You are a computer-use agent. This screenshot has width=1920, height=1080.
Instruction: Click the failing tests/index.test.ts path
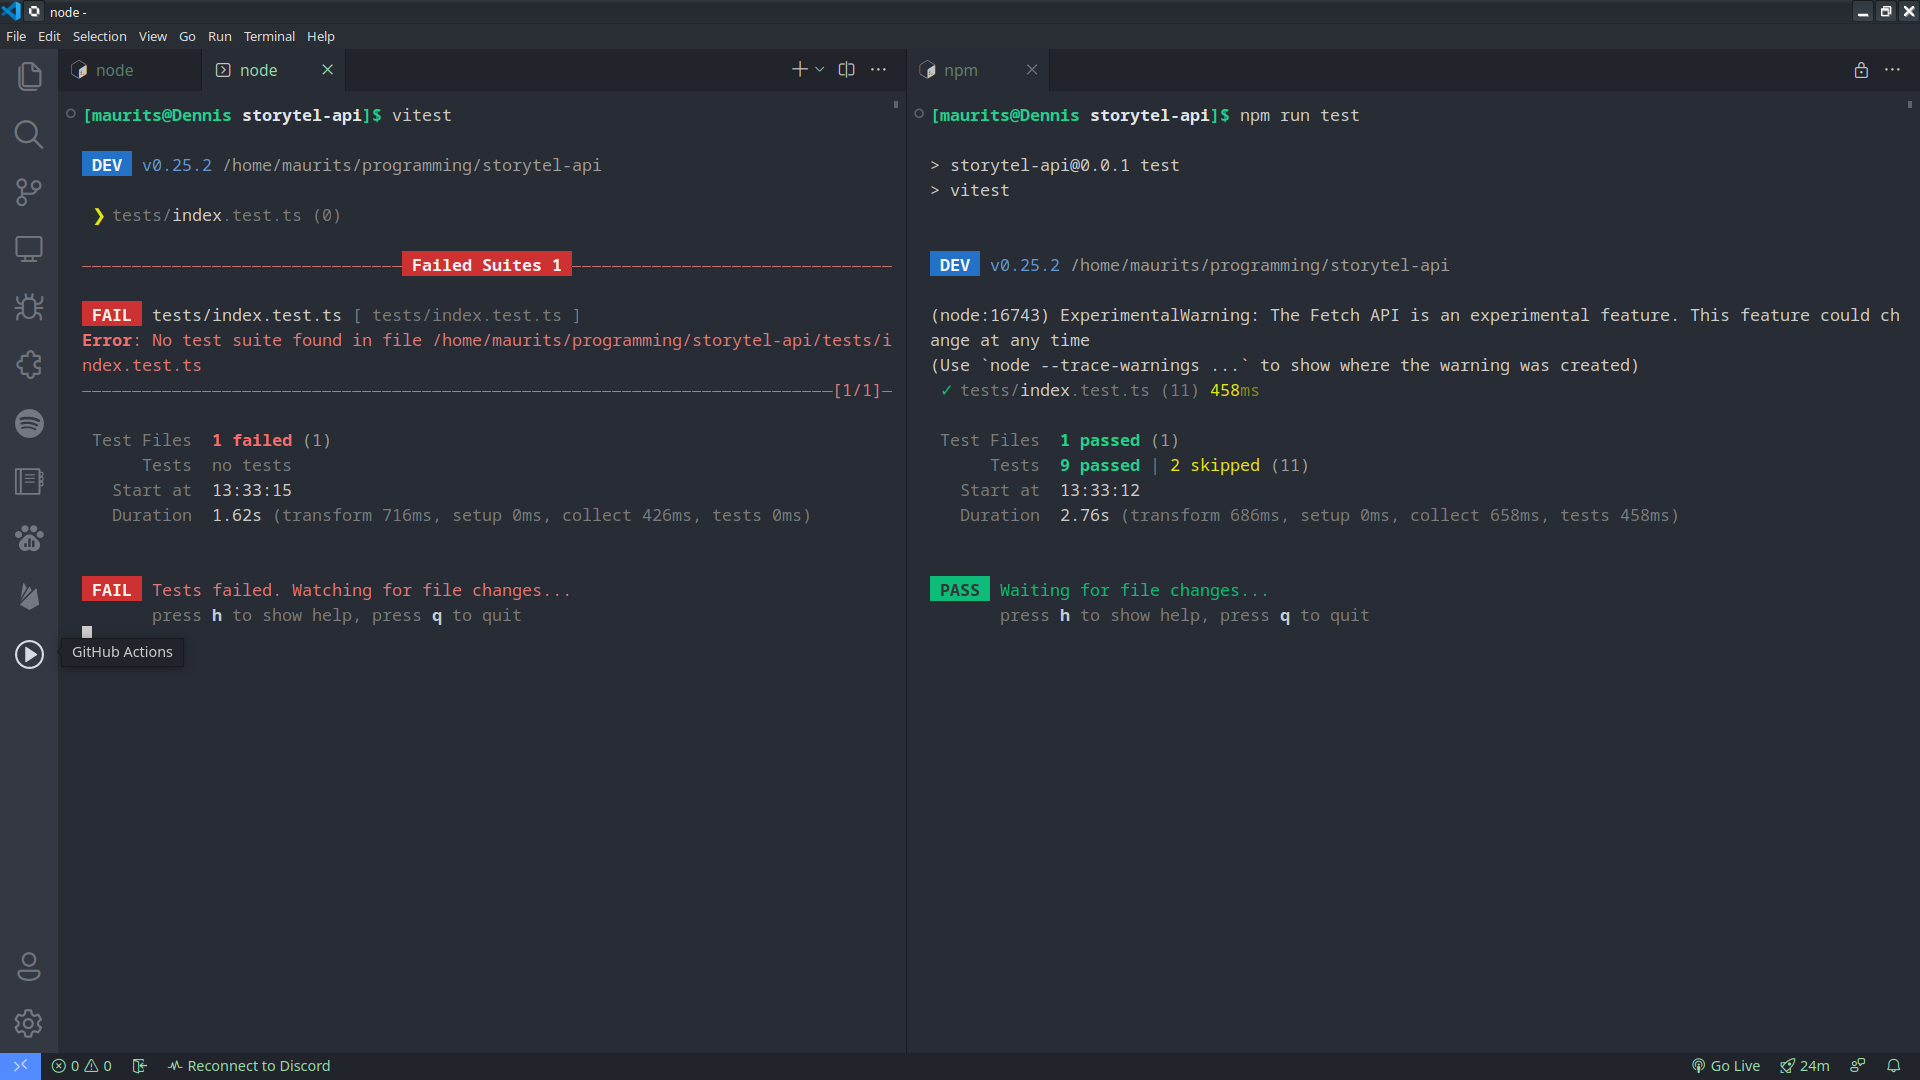coord(246,315)
